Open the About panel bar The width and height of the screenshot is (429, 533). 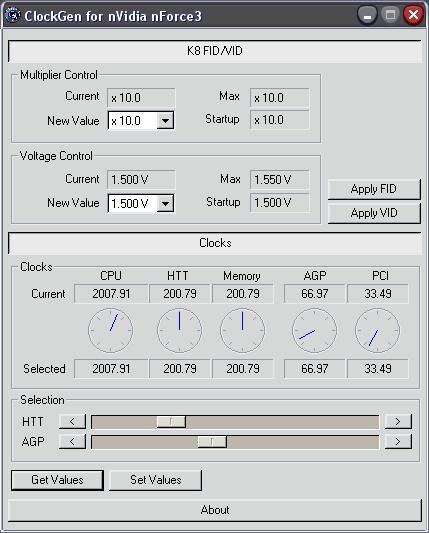tap(214, 510)
